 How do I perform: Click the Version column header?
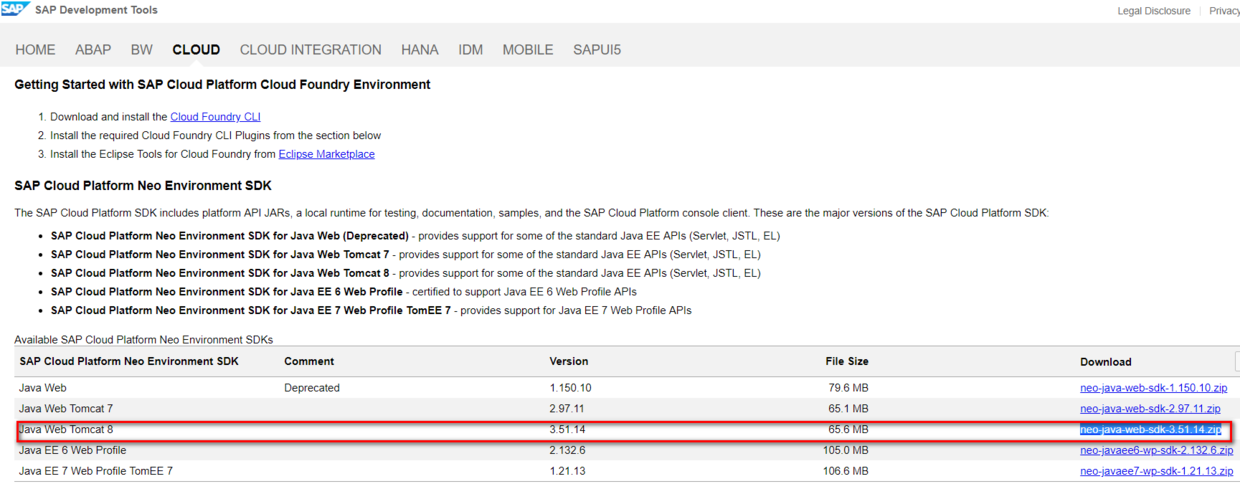point(569,362)
